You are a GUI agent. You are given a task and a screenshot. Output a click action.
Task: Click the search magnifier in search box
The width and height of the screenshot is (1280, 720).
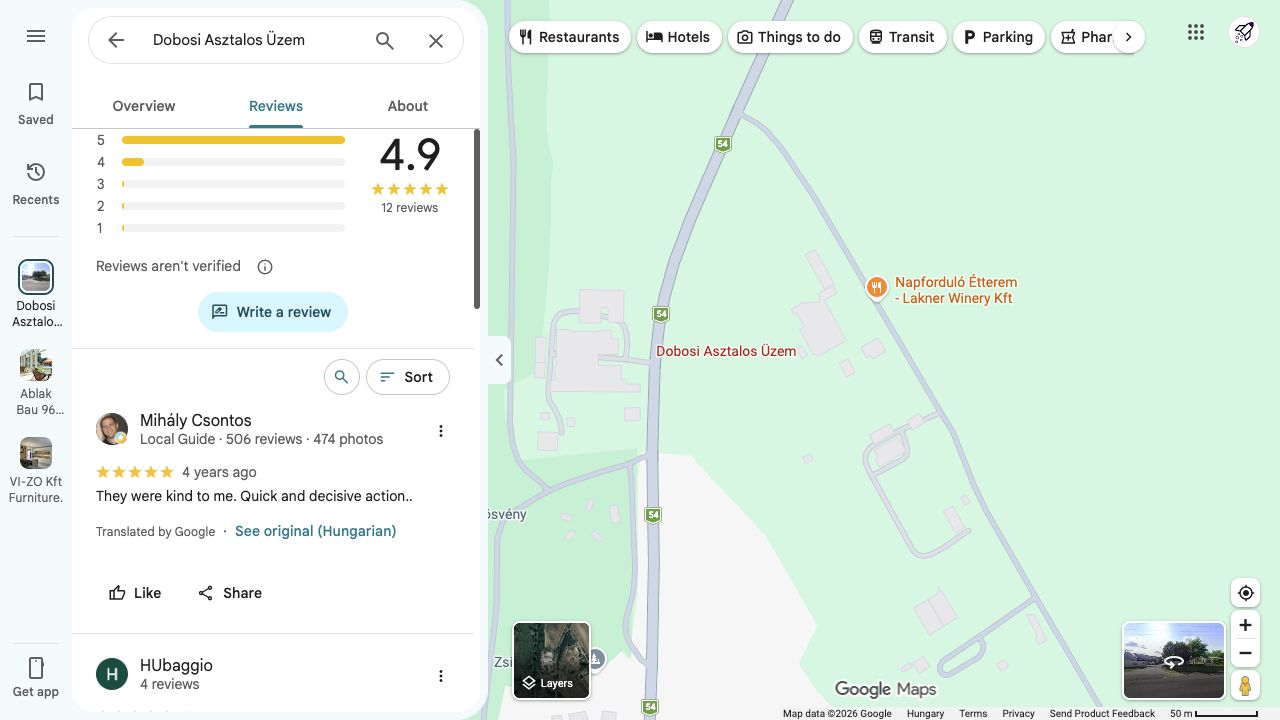(x=385, y=40)
